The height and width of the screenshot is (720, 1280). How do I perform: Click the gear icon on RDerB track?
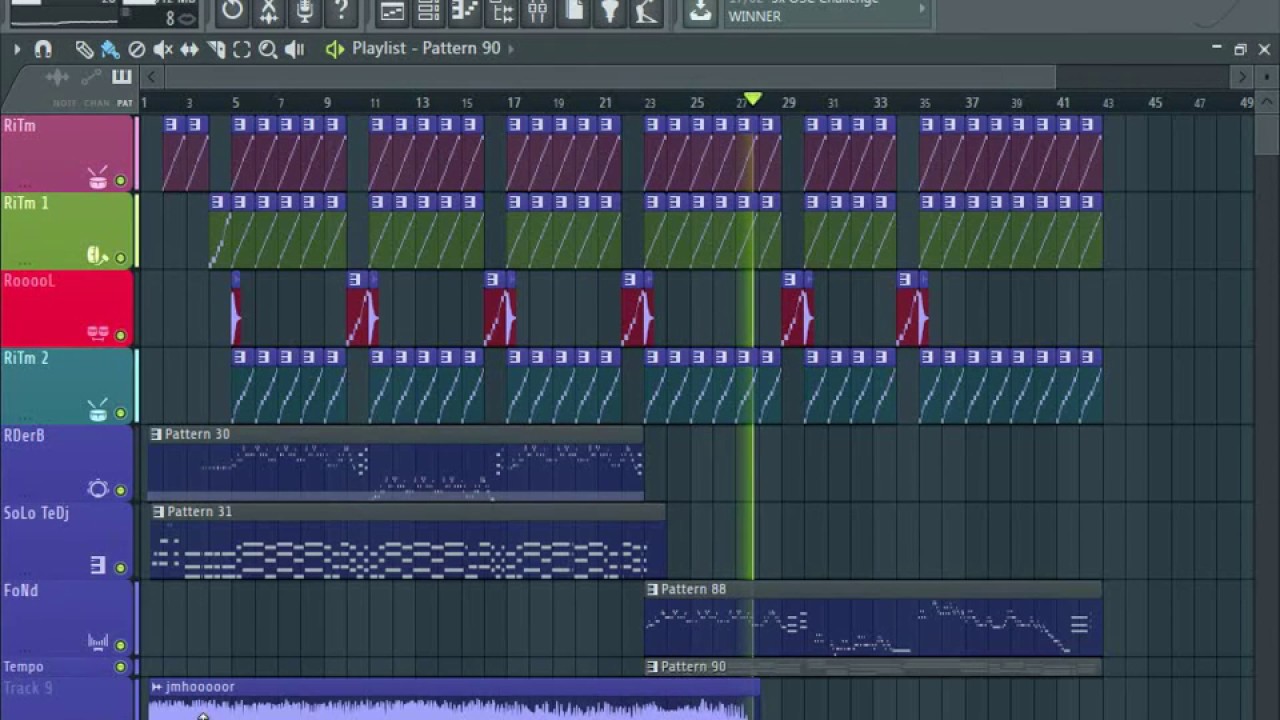click(98, 488)
